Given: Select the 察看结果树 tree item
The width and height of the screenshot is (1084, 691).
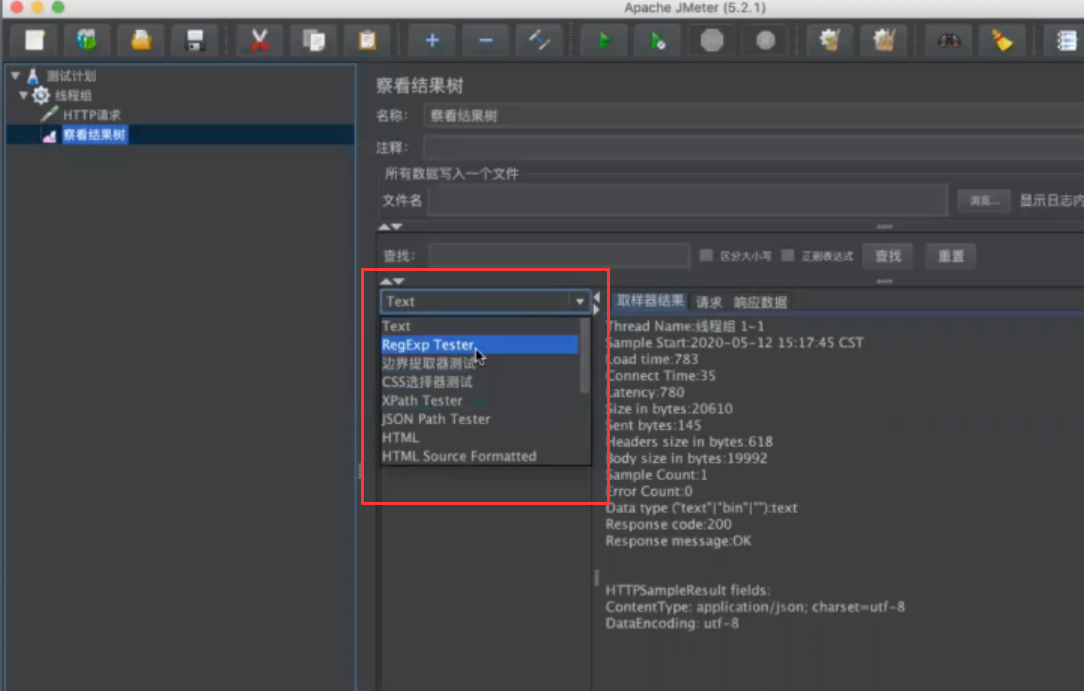Looking at the screenshot, I should [95, 135].
